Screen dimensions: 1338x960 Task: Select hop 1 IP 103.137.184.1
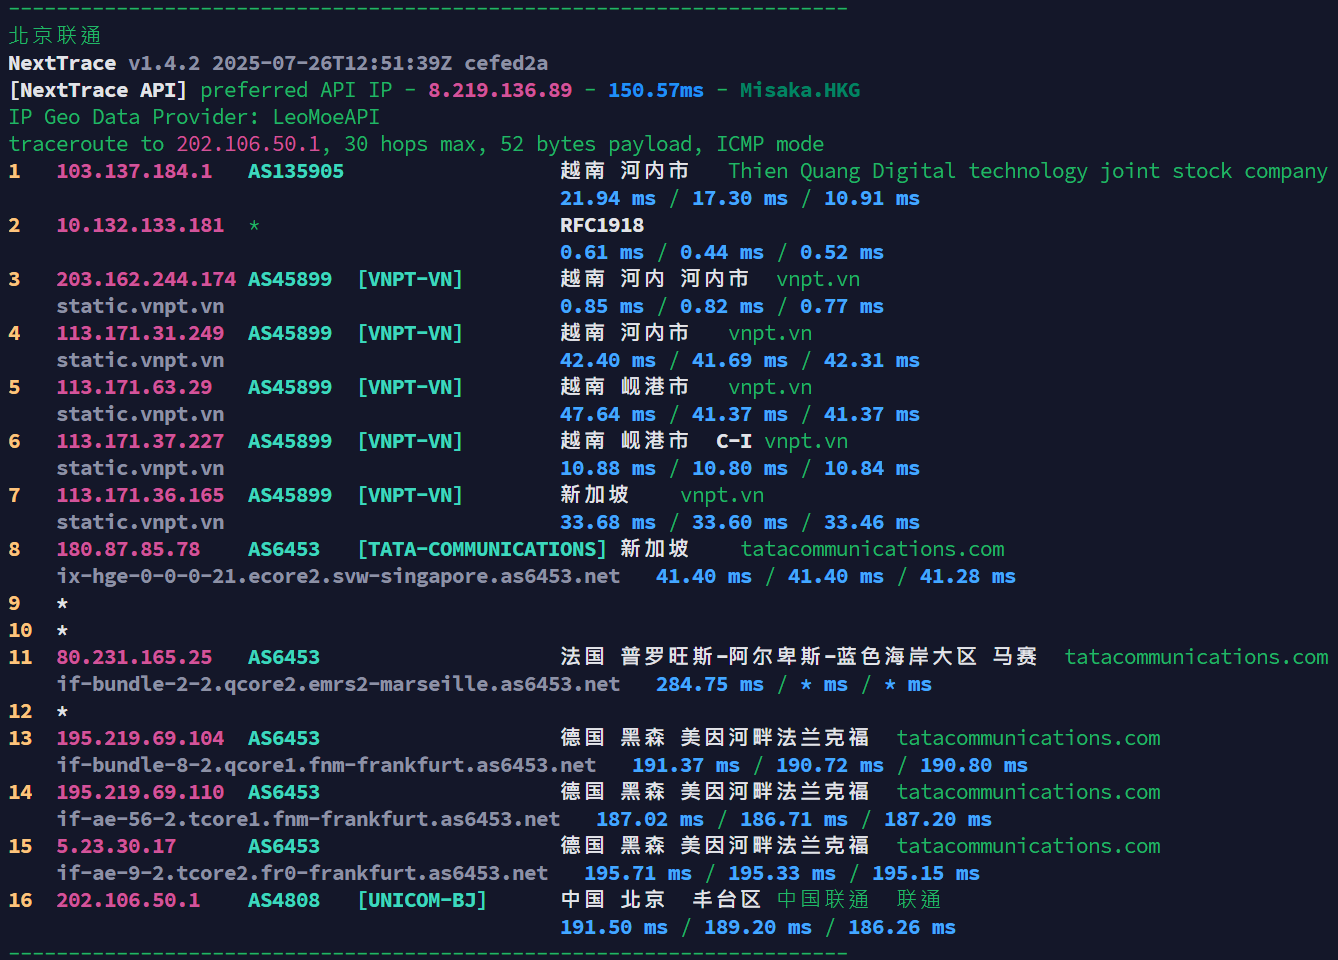134,171
